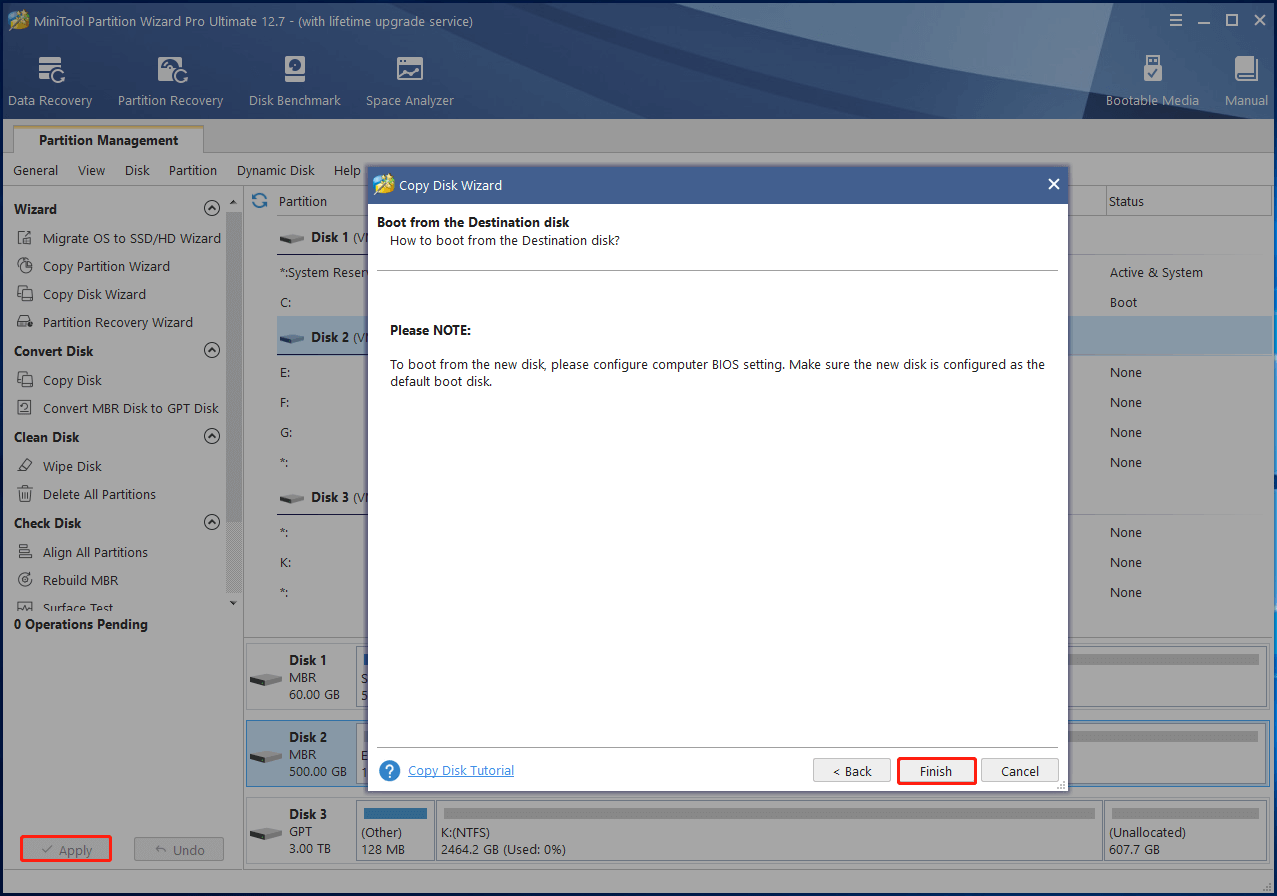The image size is (1277, 896).
Task: Click the Apply button
Action: 66,850
